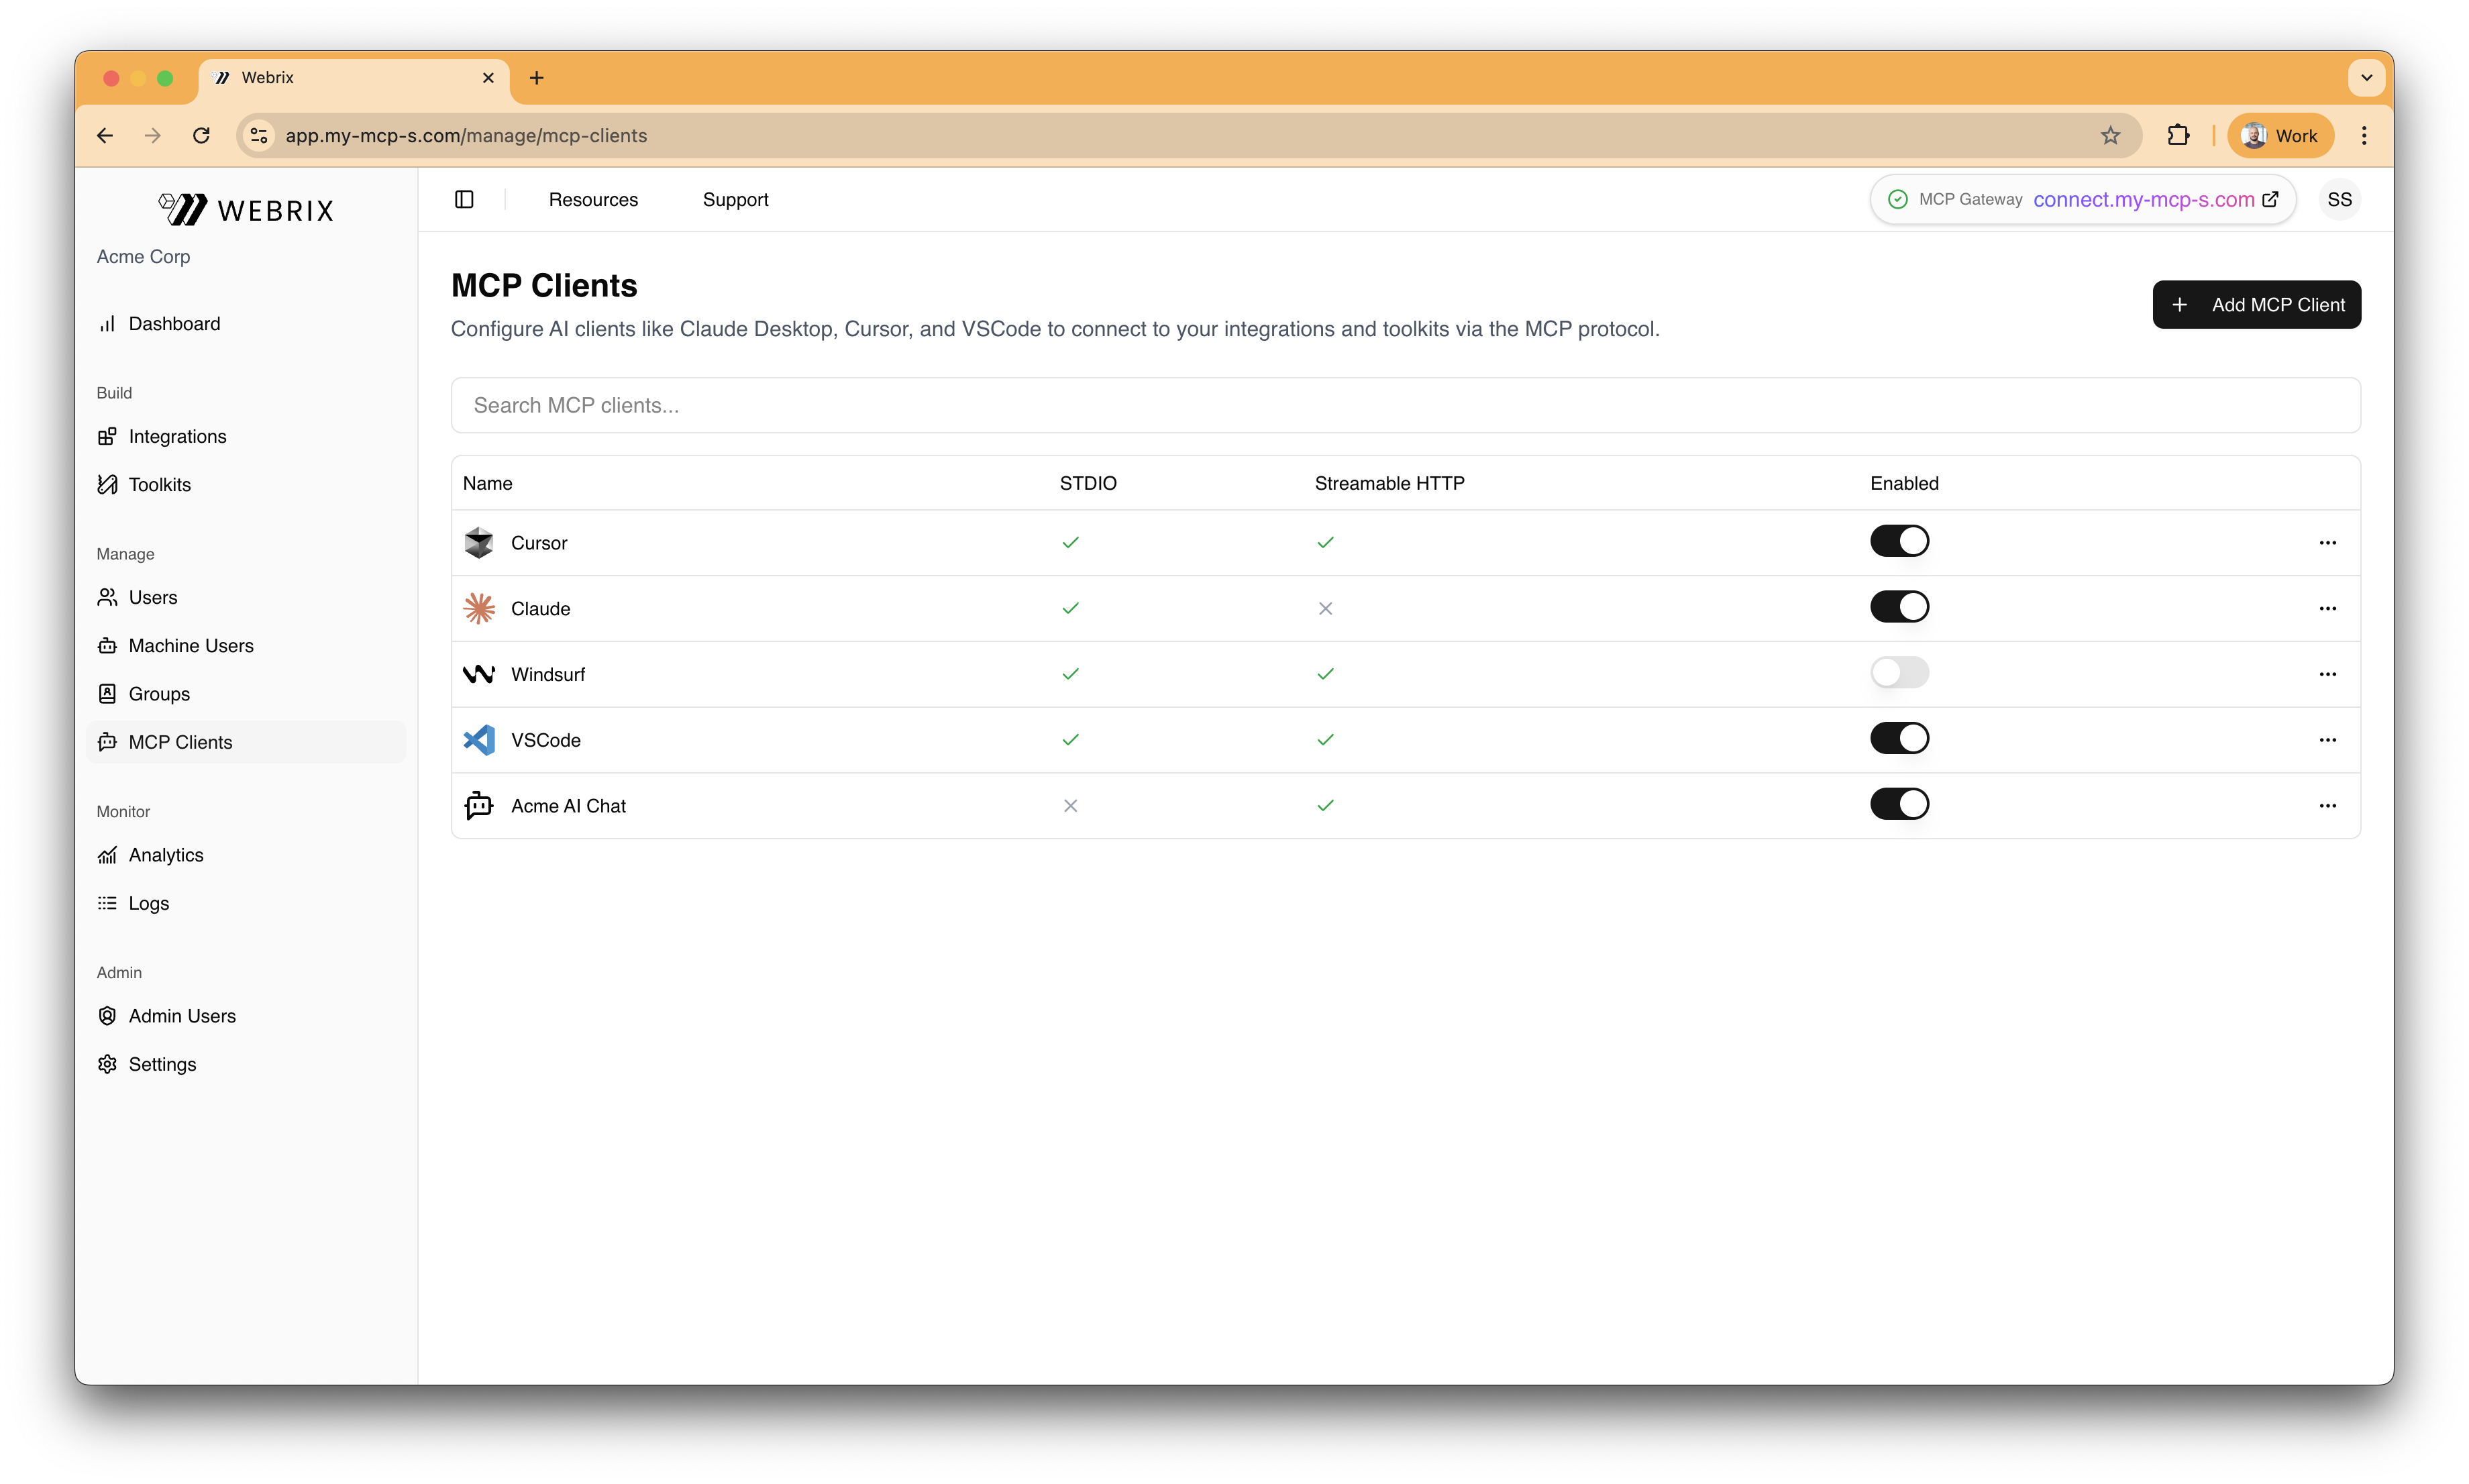Bookmark this page with the star icon
The image size is (2469, 1484).
point(2110,135)
